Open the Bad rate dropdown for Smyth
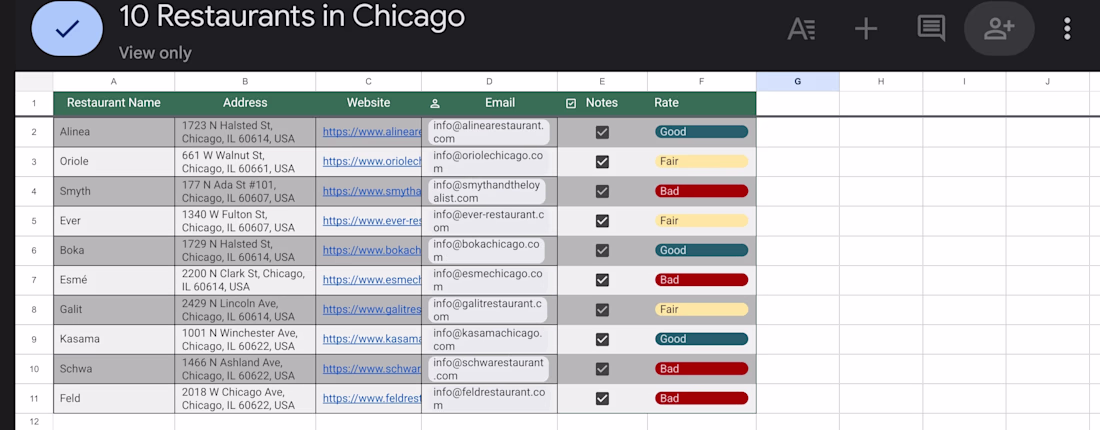Screen dimensions: 1100x430 702,191
